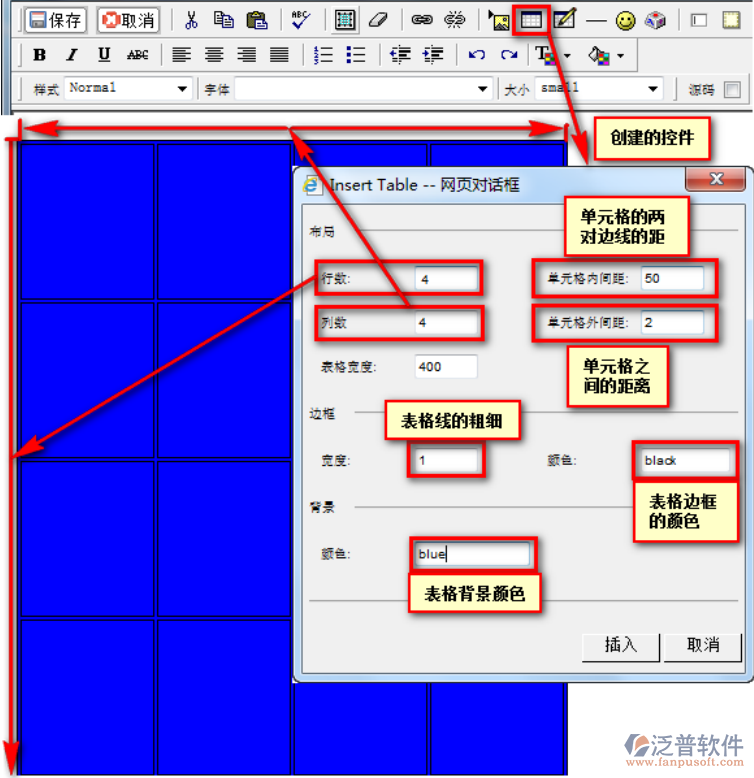754x778 pixels.
Task: Click the 保存 save button
Action: coord(56,20)
